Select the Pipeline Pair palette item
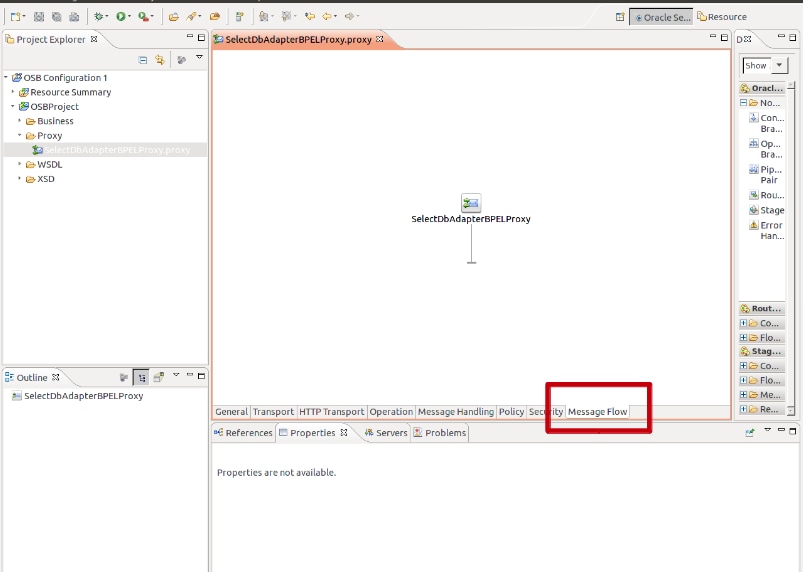This screenshot has width=806, height=572. point(765,174)
